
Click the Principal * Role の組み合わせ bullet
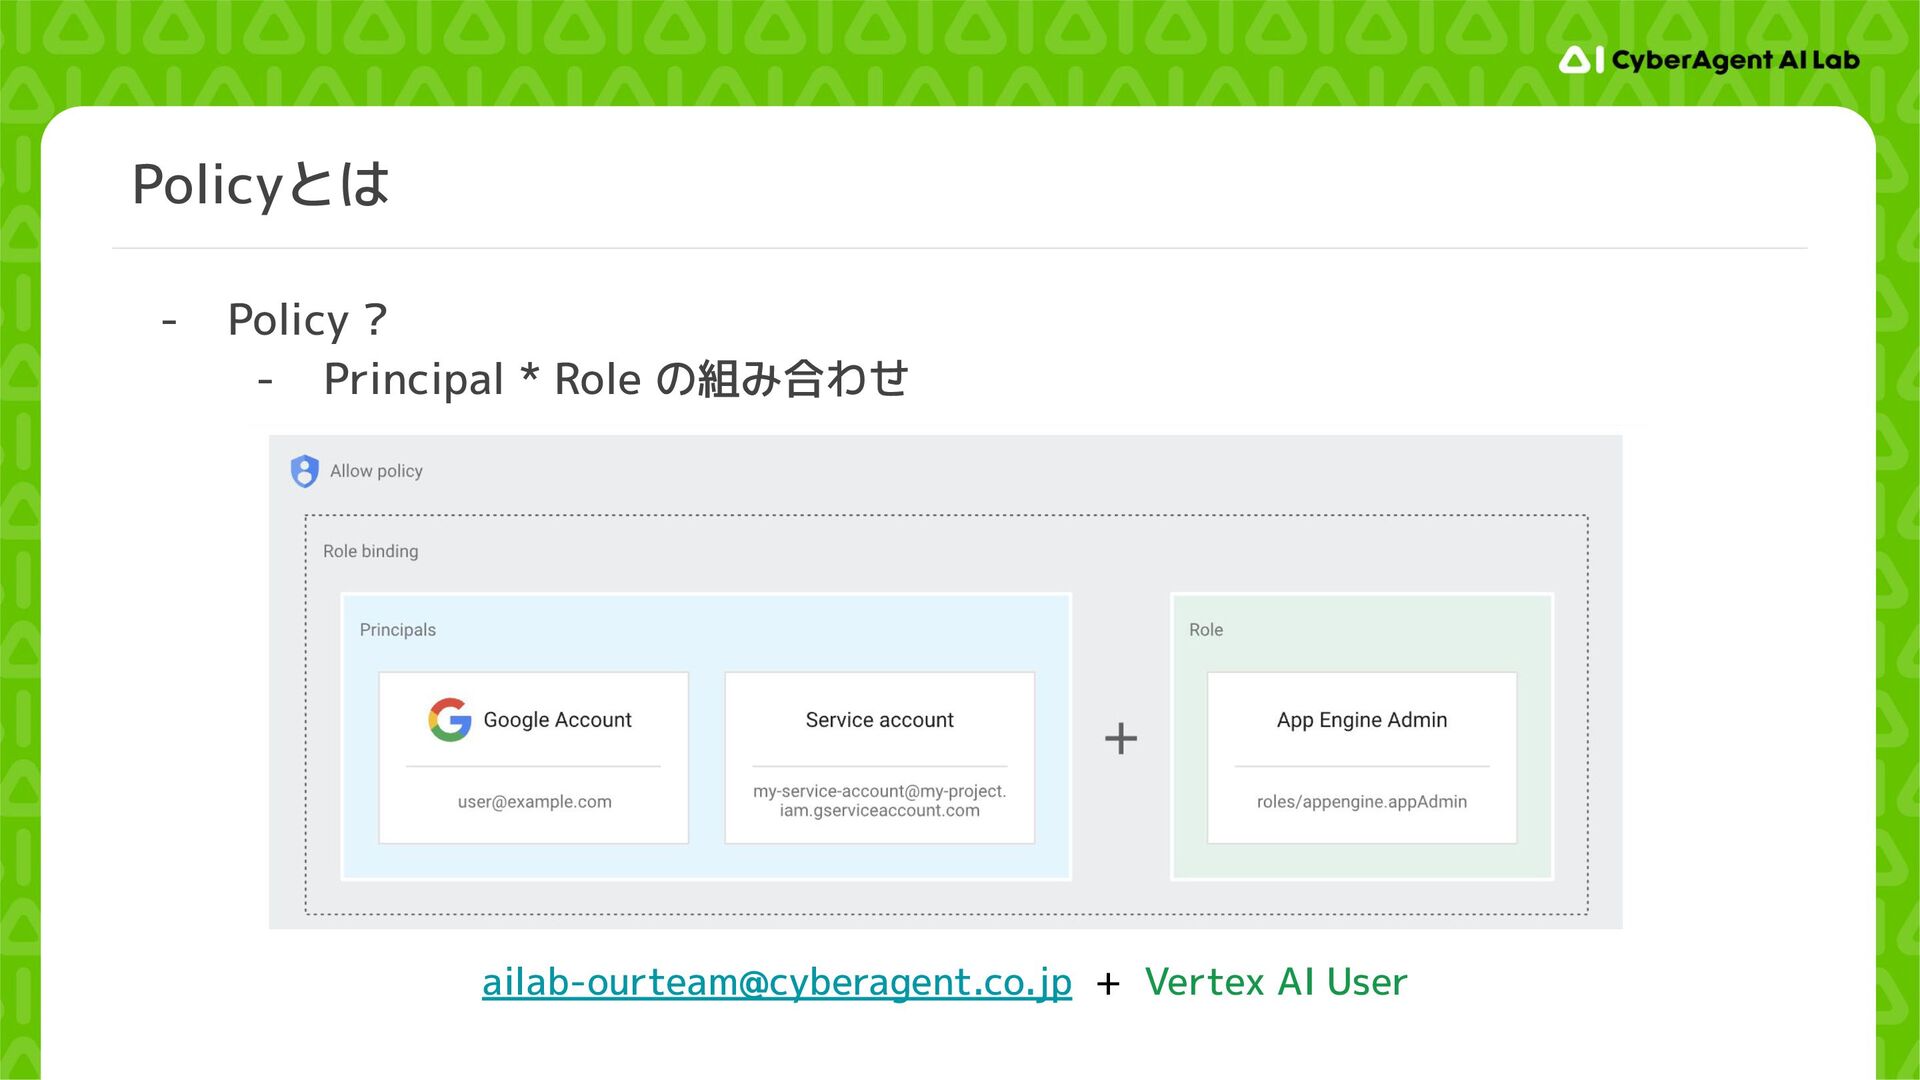point(615,380)
